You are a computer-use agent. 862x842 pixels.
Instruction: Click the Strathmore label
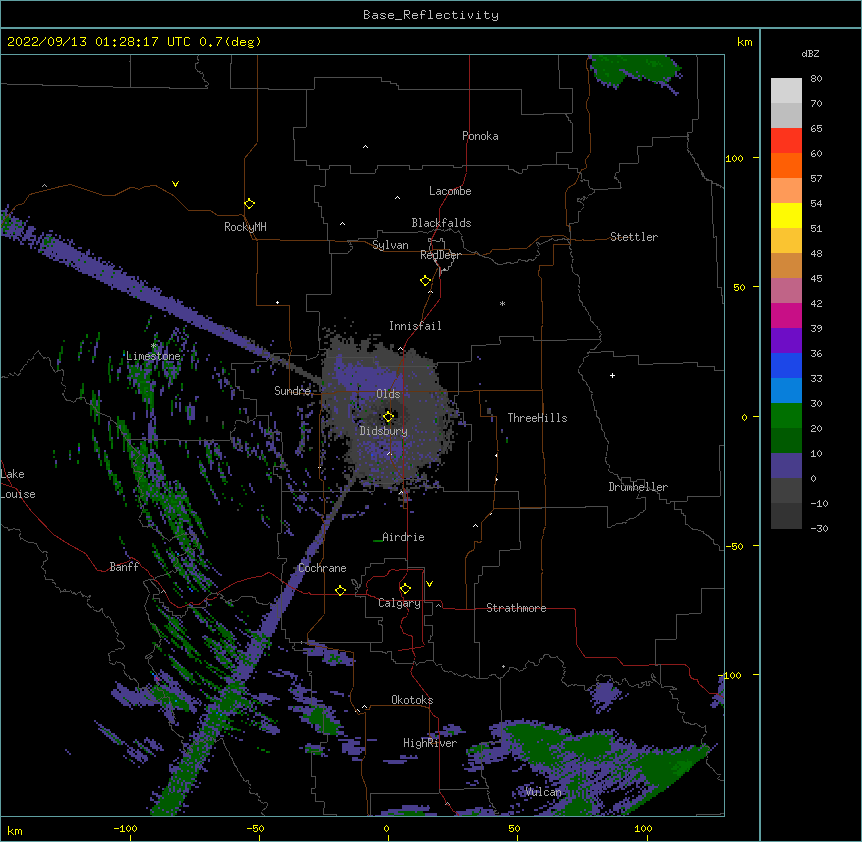[x=516, y=608]
